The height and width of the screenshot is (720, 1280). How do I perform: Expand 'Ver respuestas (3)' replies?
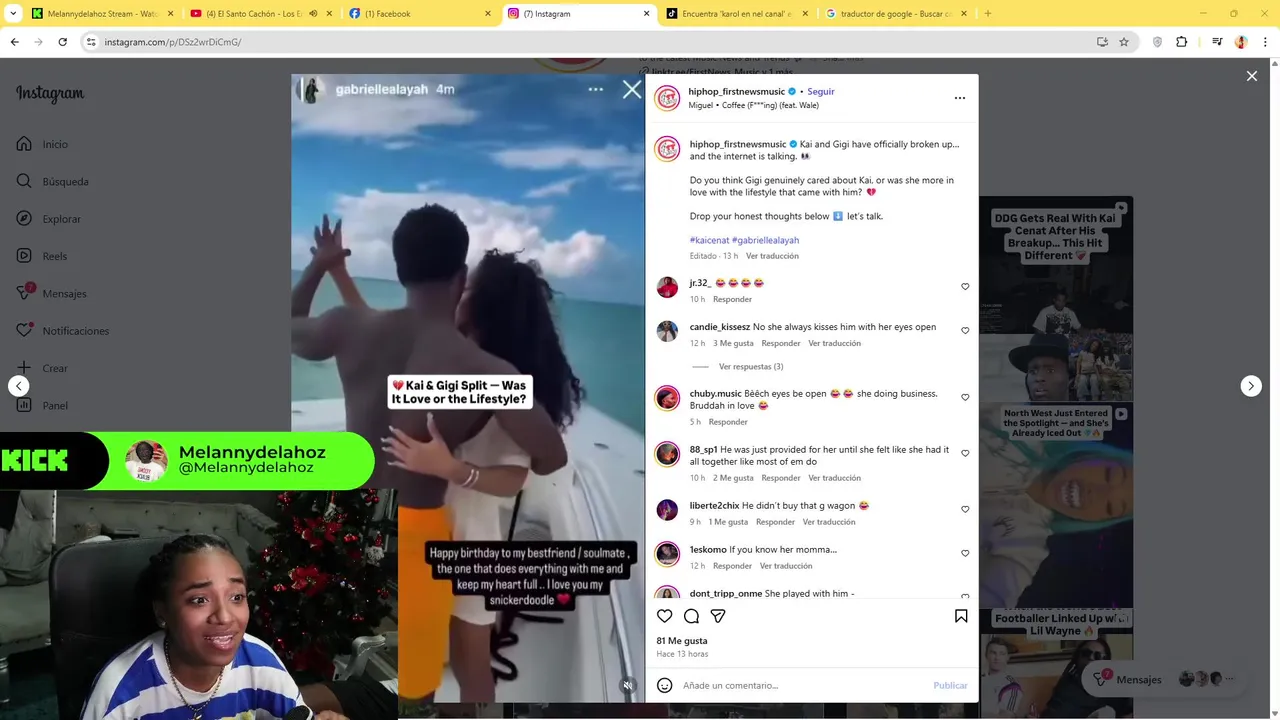click(751, 366)
